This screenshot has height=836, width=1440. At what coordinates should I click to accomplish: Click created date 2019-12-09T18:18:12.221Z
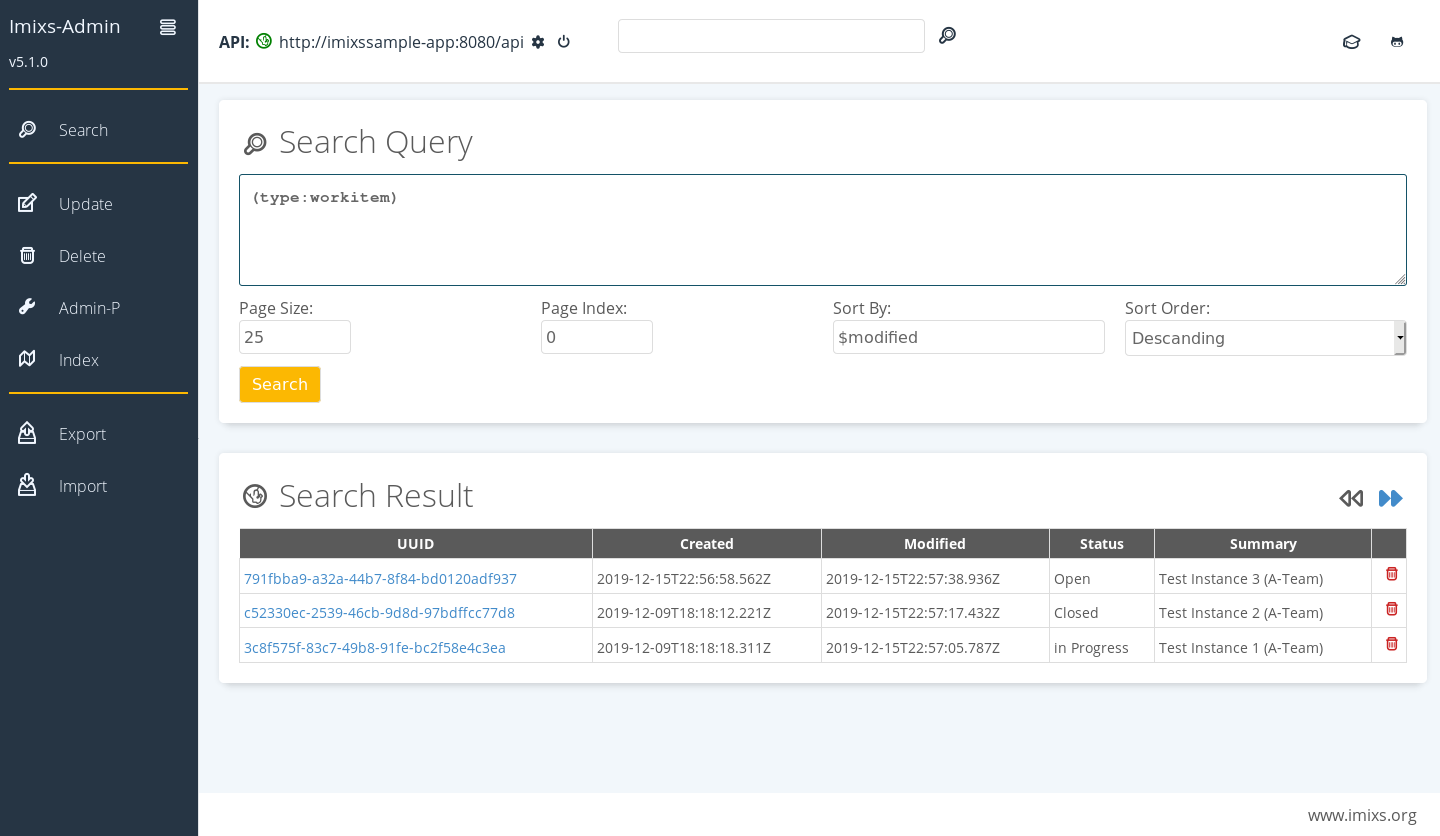(x=684, y=613)
